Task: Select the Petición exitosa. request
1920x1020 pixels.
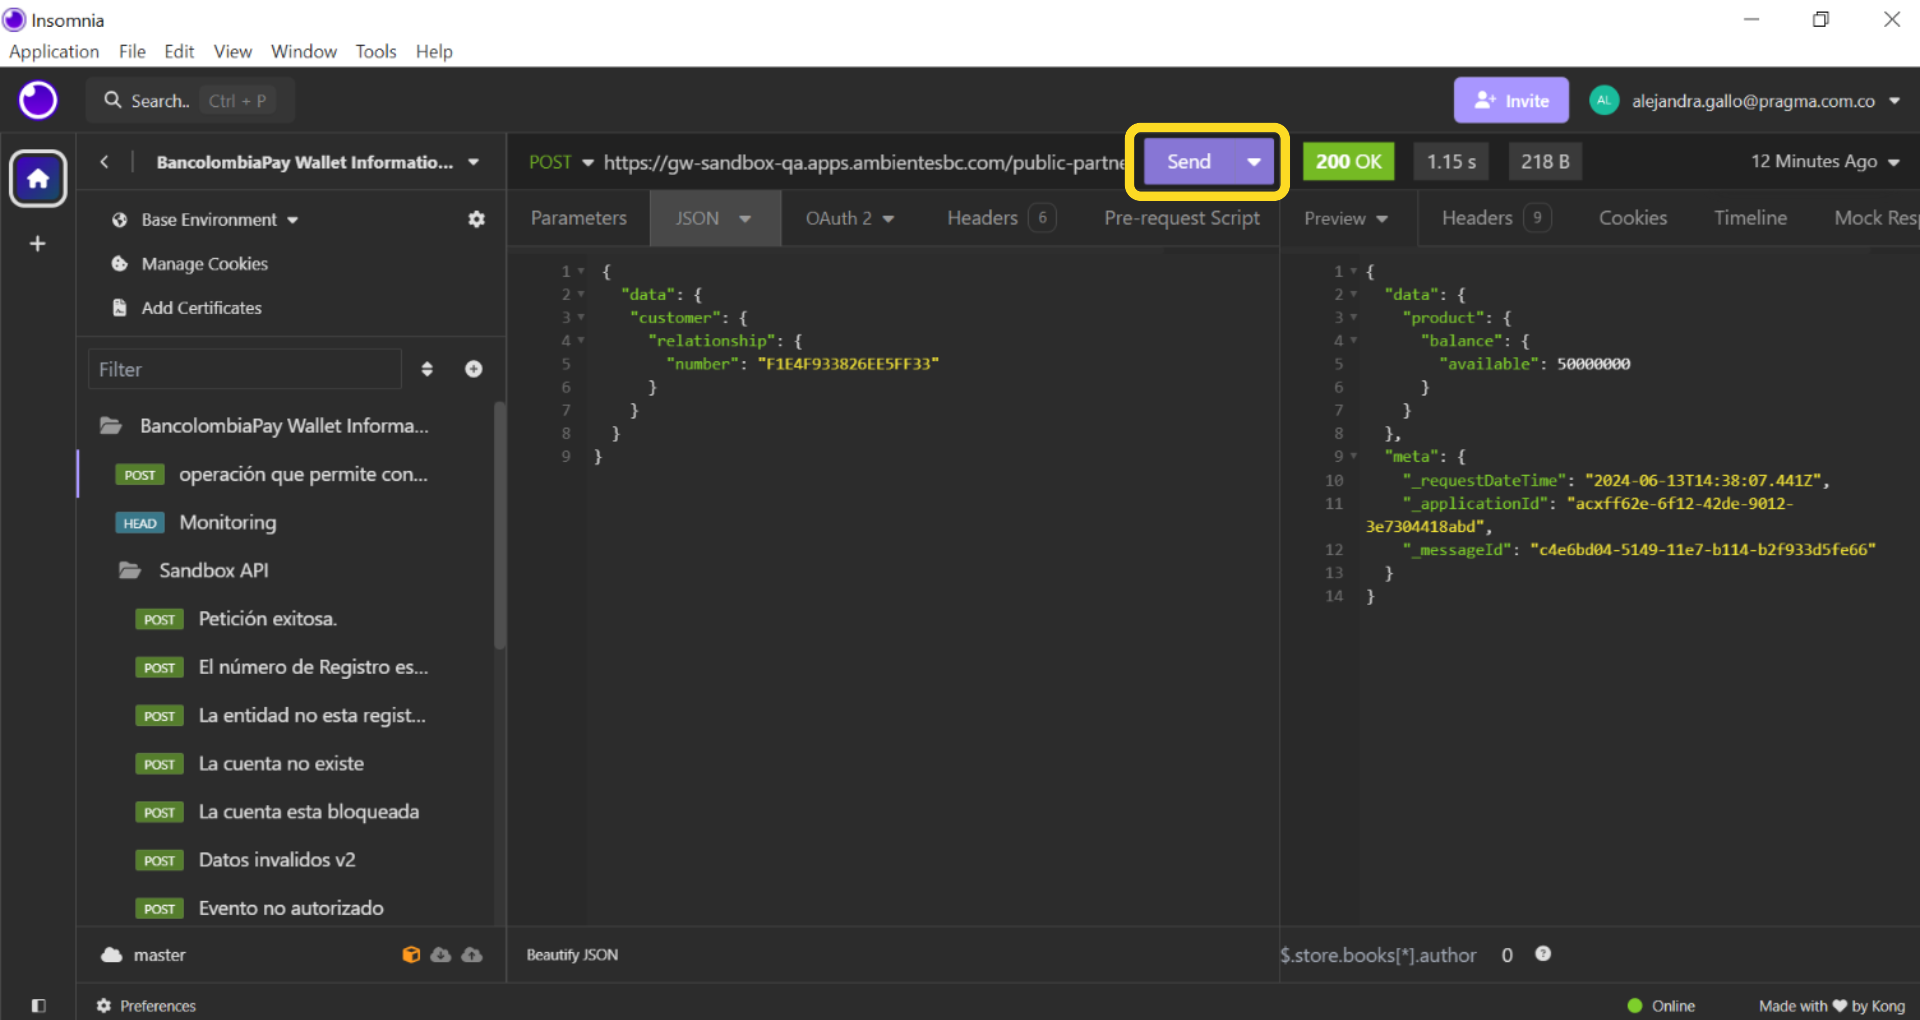Action: pos(268,619)
